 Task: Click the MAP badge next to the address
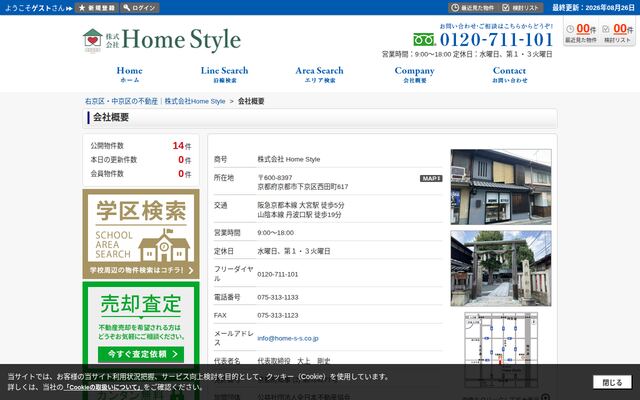[431, 178]
